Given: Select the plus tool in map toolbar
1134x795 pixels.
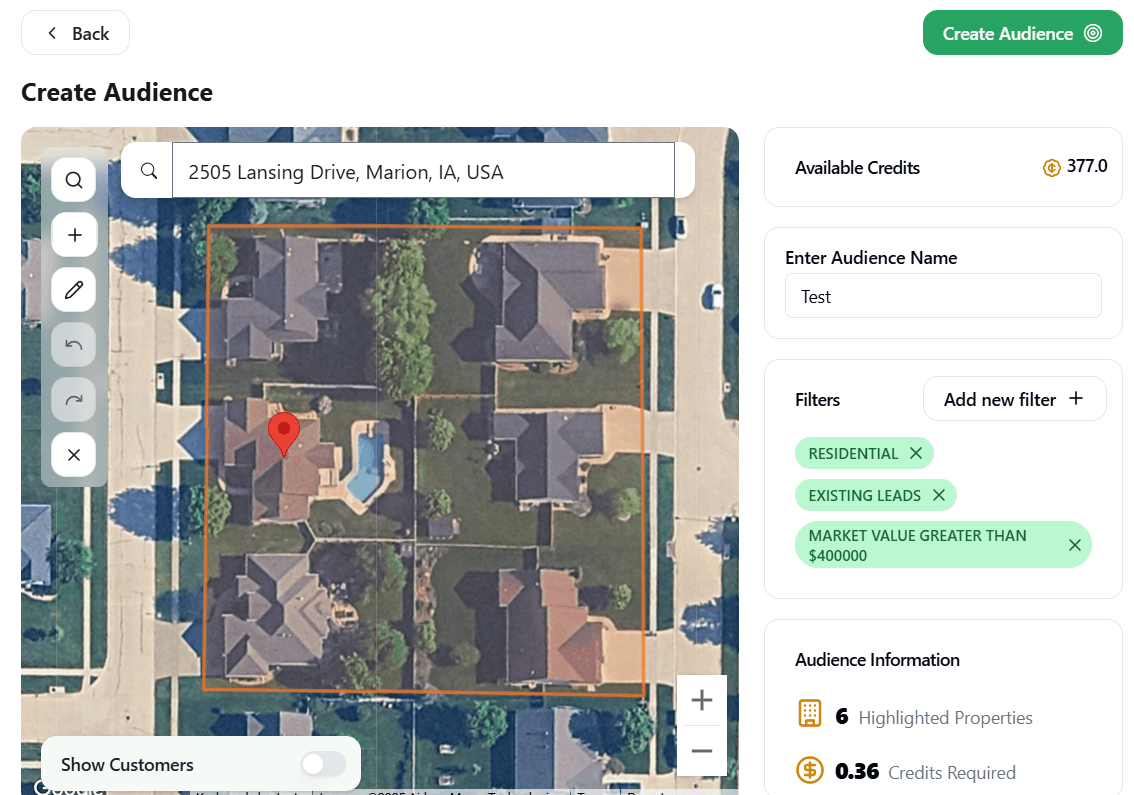Looking at the screenshot, I should coord(74,235).
